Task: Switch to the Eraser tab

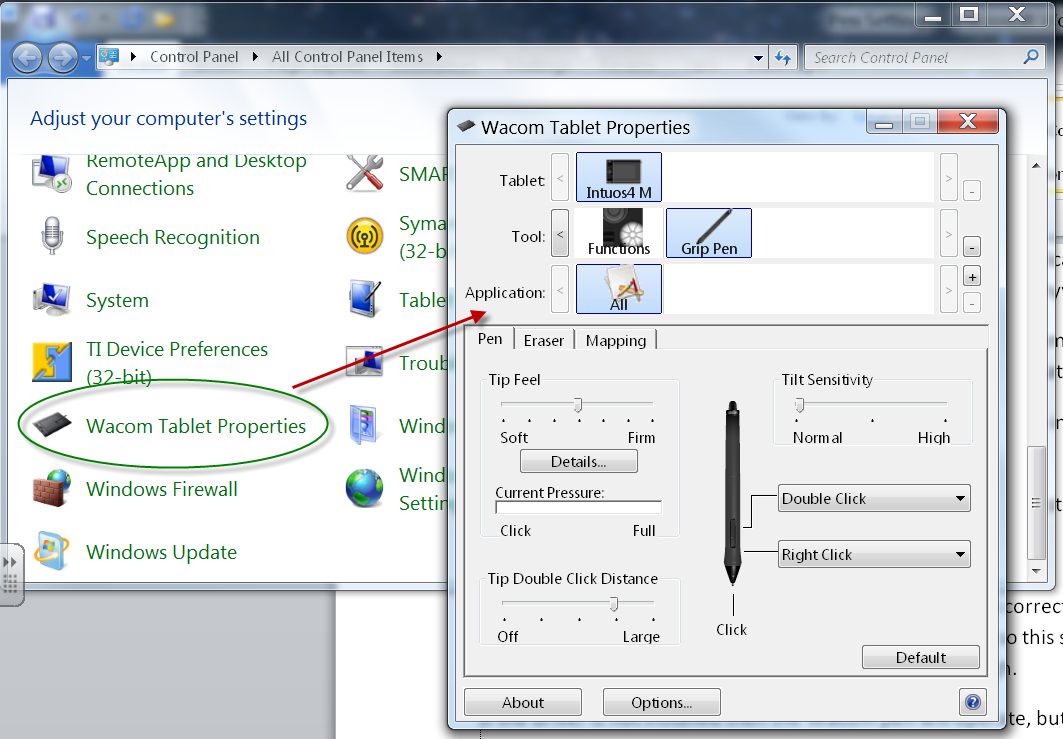Action: click(x=544, y=340)
